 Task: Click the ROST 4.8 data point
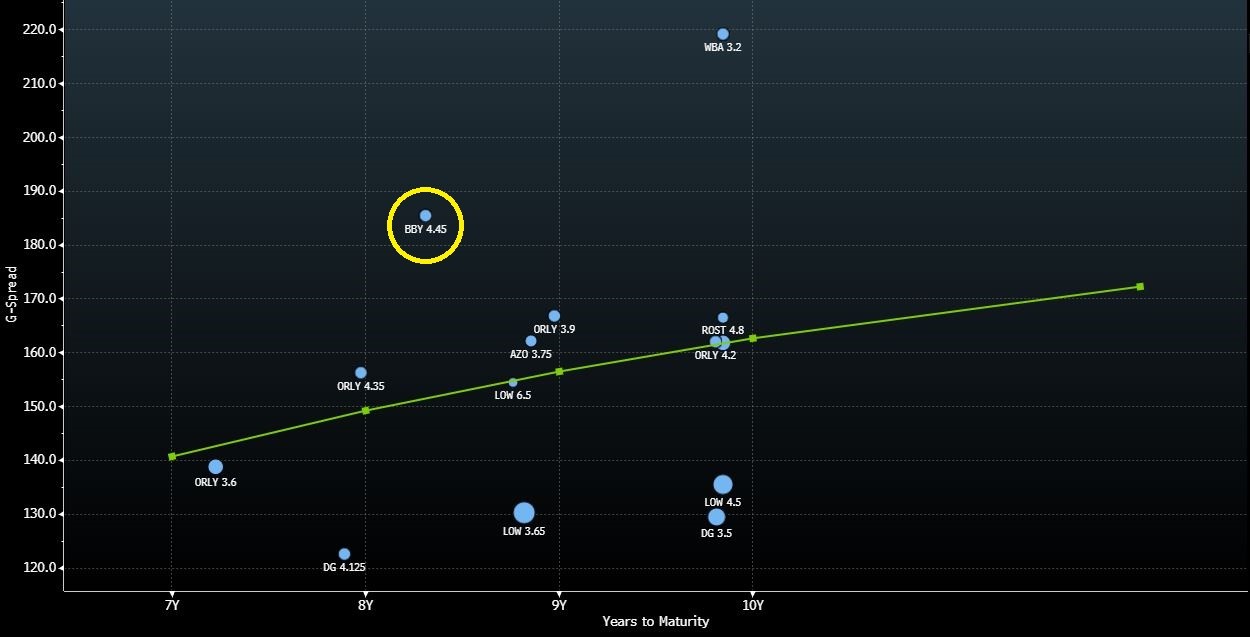[723, 318]
